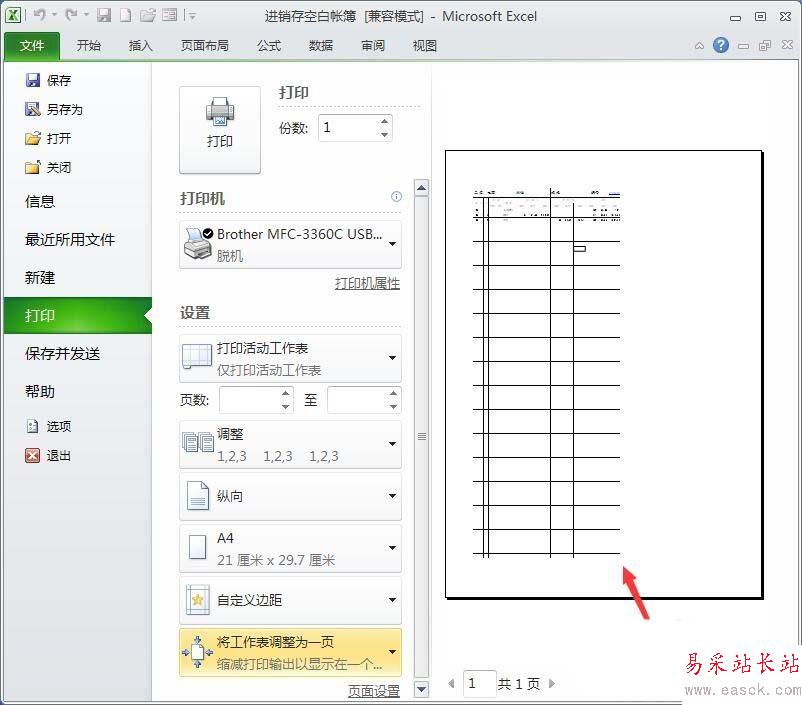This screenshot has width=802, height=705.
Task: Open the Brother MFC-3360C printer dropdown
Action: pyautogui.click(x=290, y=244)
